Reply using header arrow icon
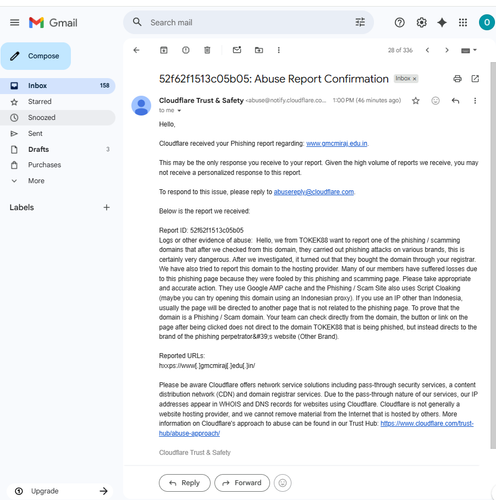 click(455, 100)
